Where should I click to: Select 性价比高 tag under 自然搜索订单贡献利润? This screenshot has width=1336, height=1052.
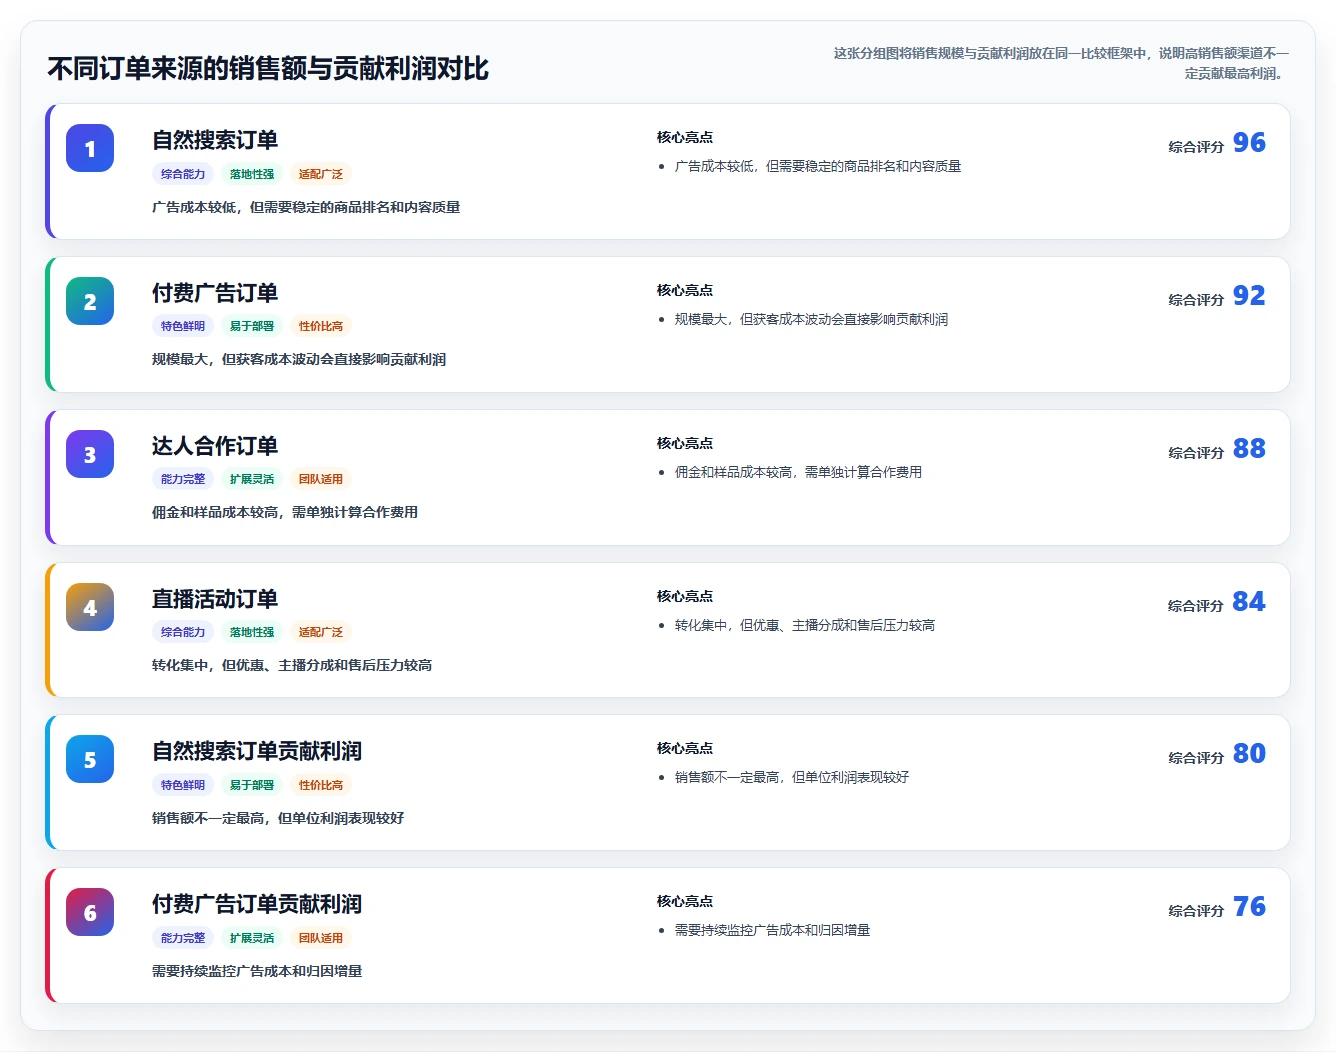(321, 785)
